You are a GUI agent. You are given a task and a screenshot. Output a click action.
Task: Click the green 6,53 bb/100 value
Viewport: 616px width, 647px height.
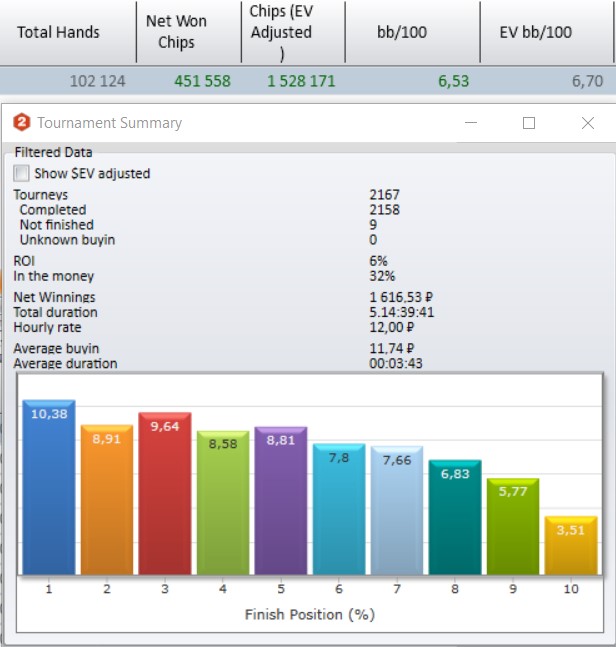[x=453, y=81]
